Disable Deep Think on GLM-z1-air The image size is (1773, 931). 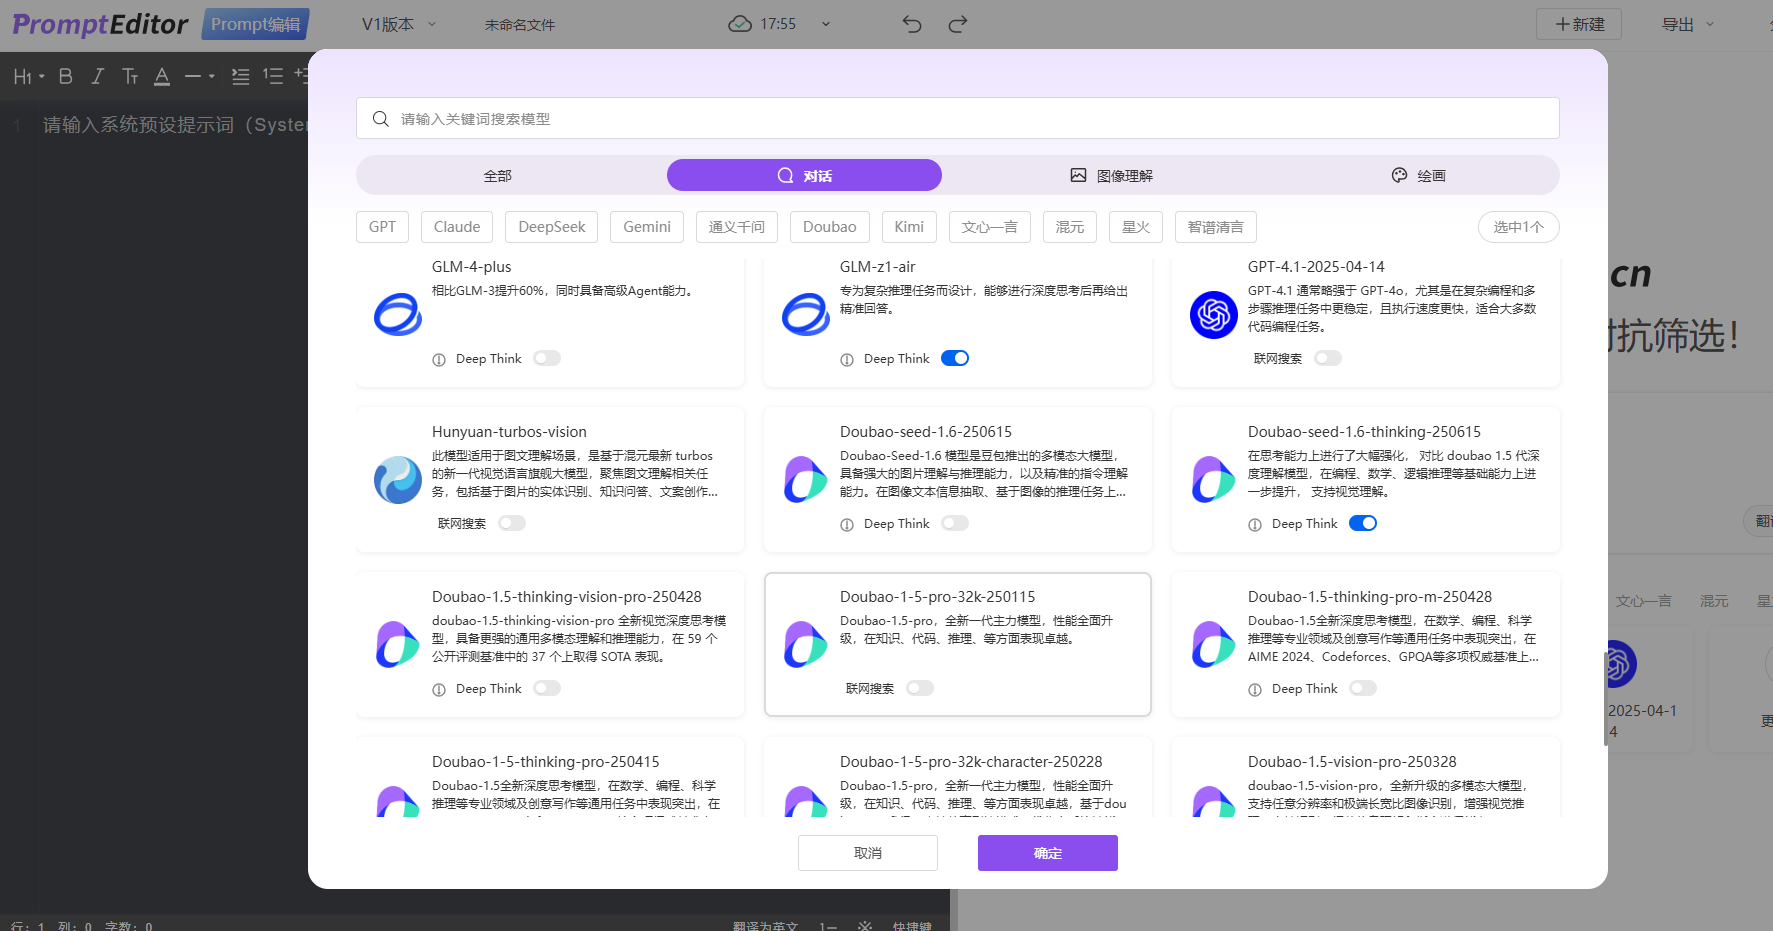955,358
